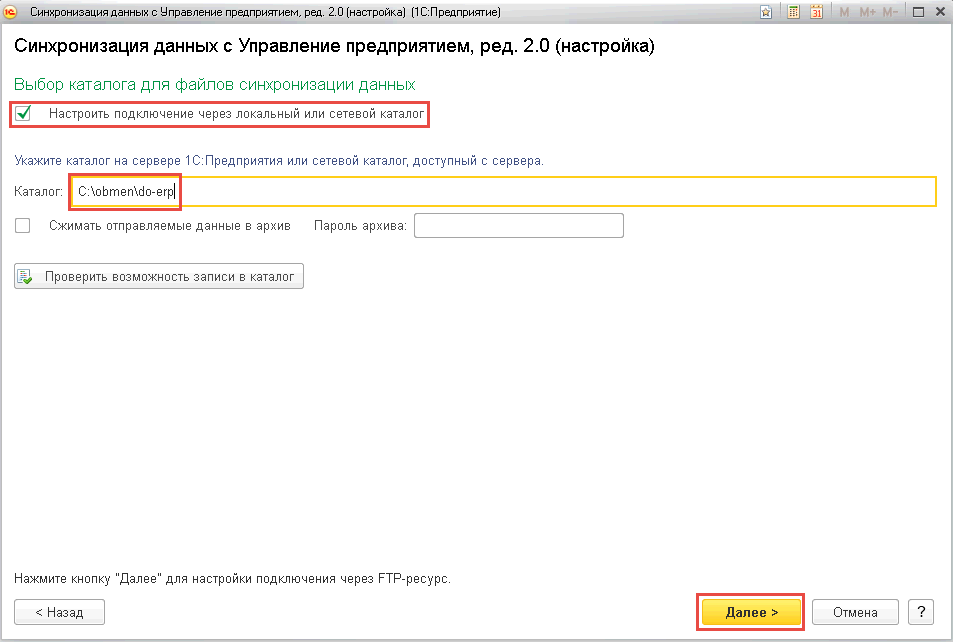Close the synchronization settings window
Image resolution: width=953 pixels, height=642 pixels.
click(x=940, y=12)
